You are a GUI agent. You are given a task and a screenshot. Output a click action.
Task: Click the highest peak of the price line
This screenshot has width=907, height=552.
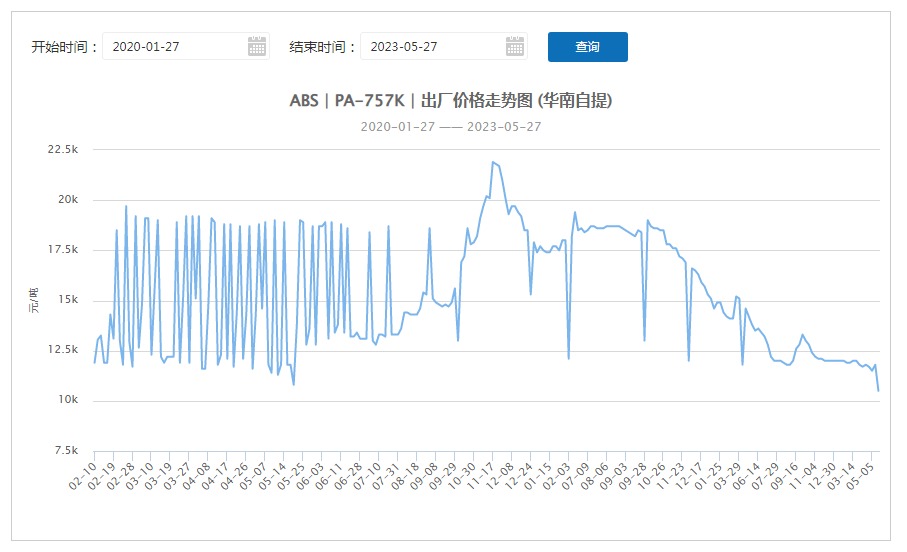[x=493, y=162]
